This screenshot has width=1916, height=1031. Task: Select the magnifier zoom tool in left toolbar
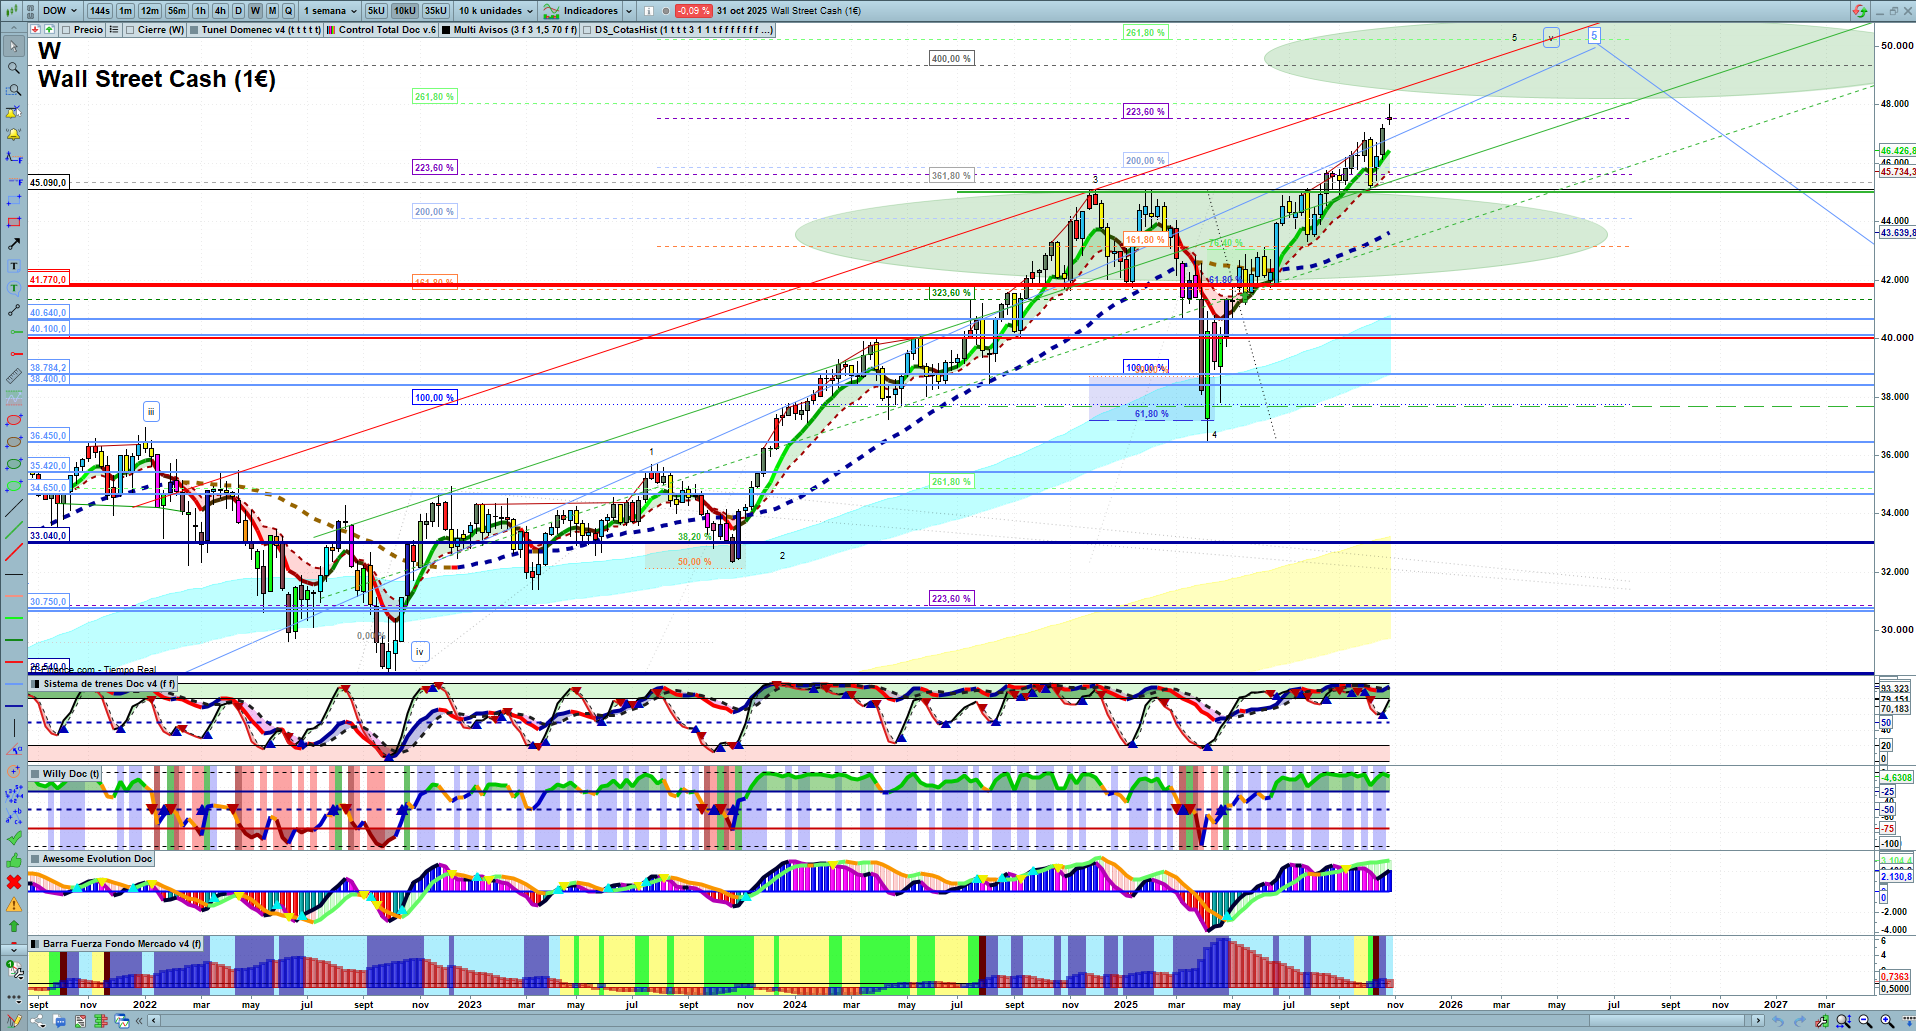(x=14, y=68)
